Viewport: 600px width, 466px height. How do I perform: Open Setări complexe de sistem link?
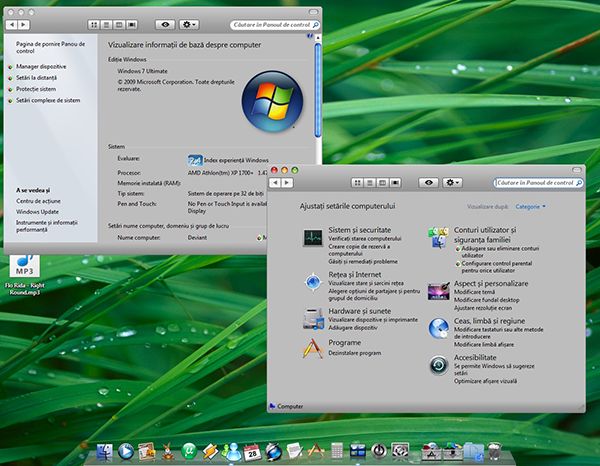[48, 100]
